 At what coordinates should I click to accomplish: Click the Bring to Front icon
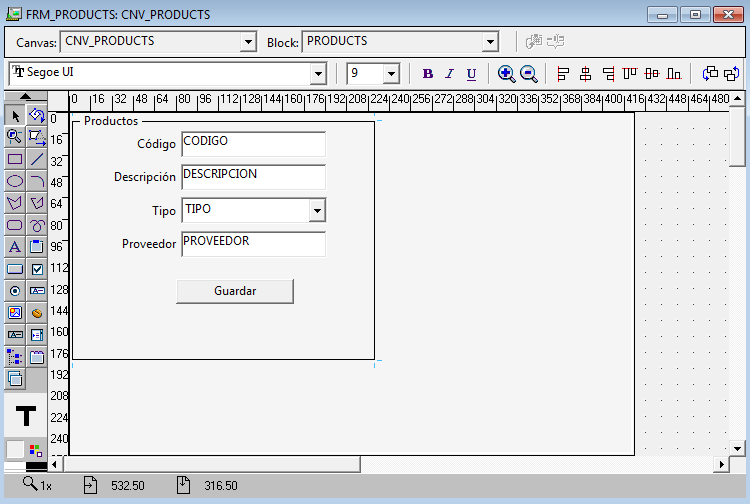click(711, 73)
